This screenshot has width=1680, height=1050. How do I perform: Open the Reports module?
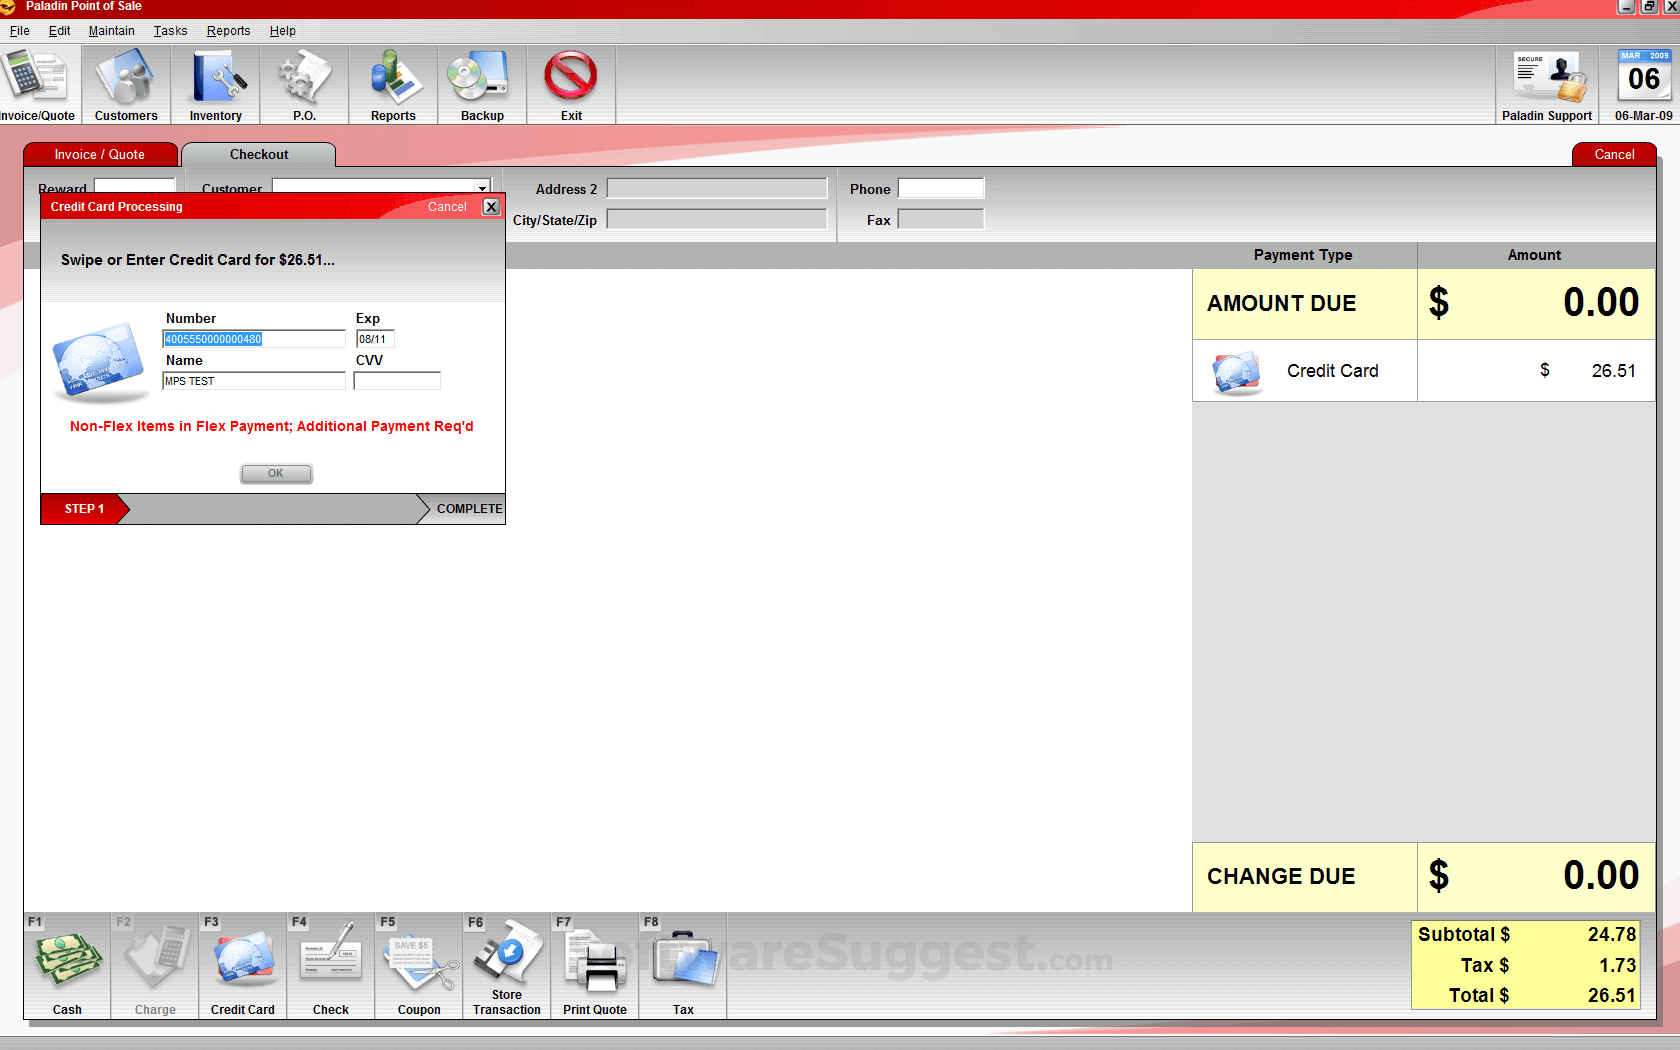click(x=393, y=84)
